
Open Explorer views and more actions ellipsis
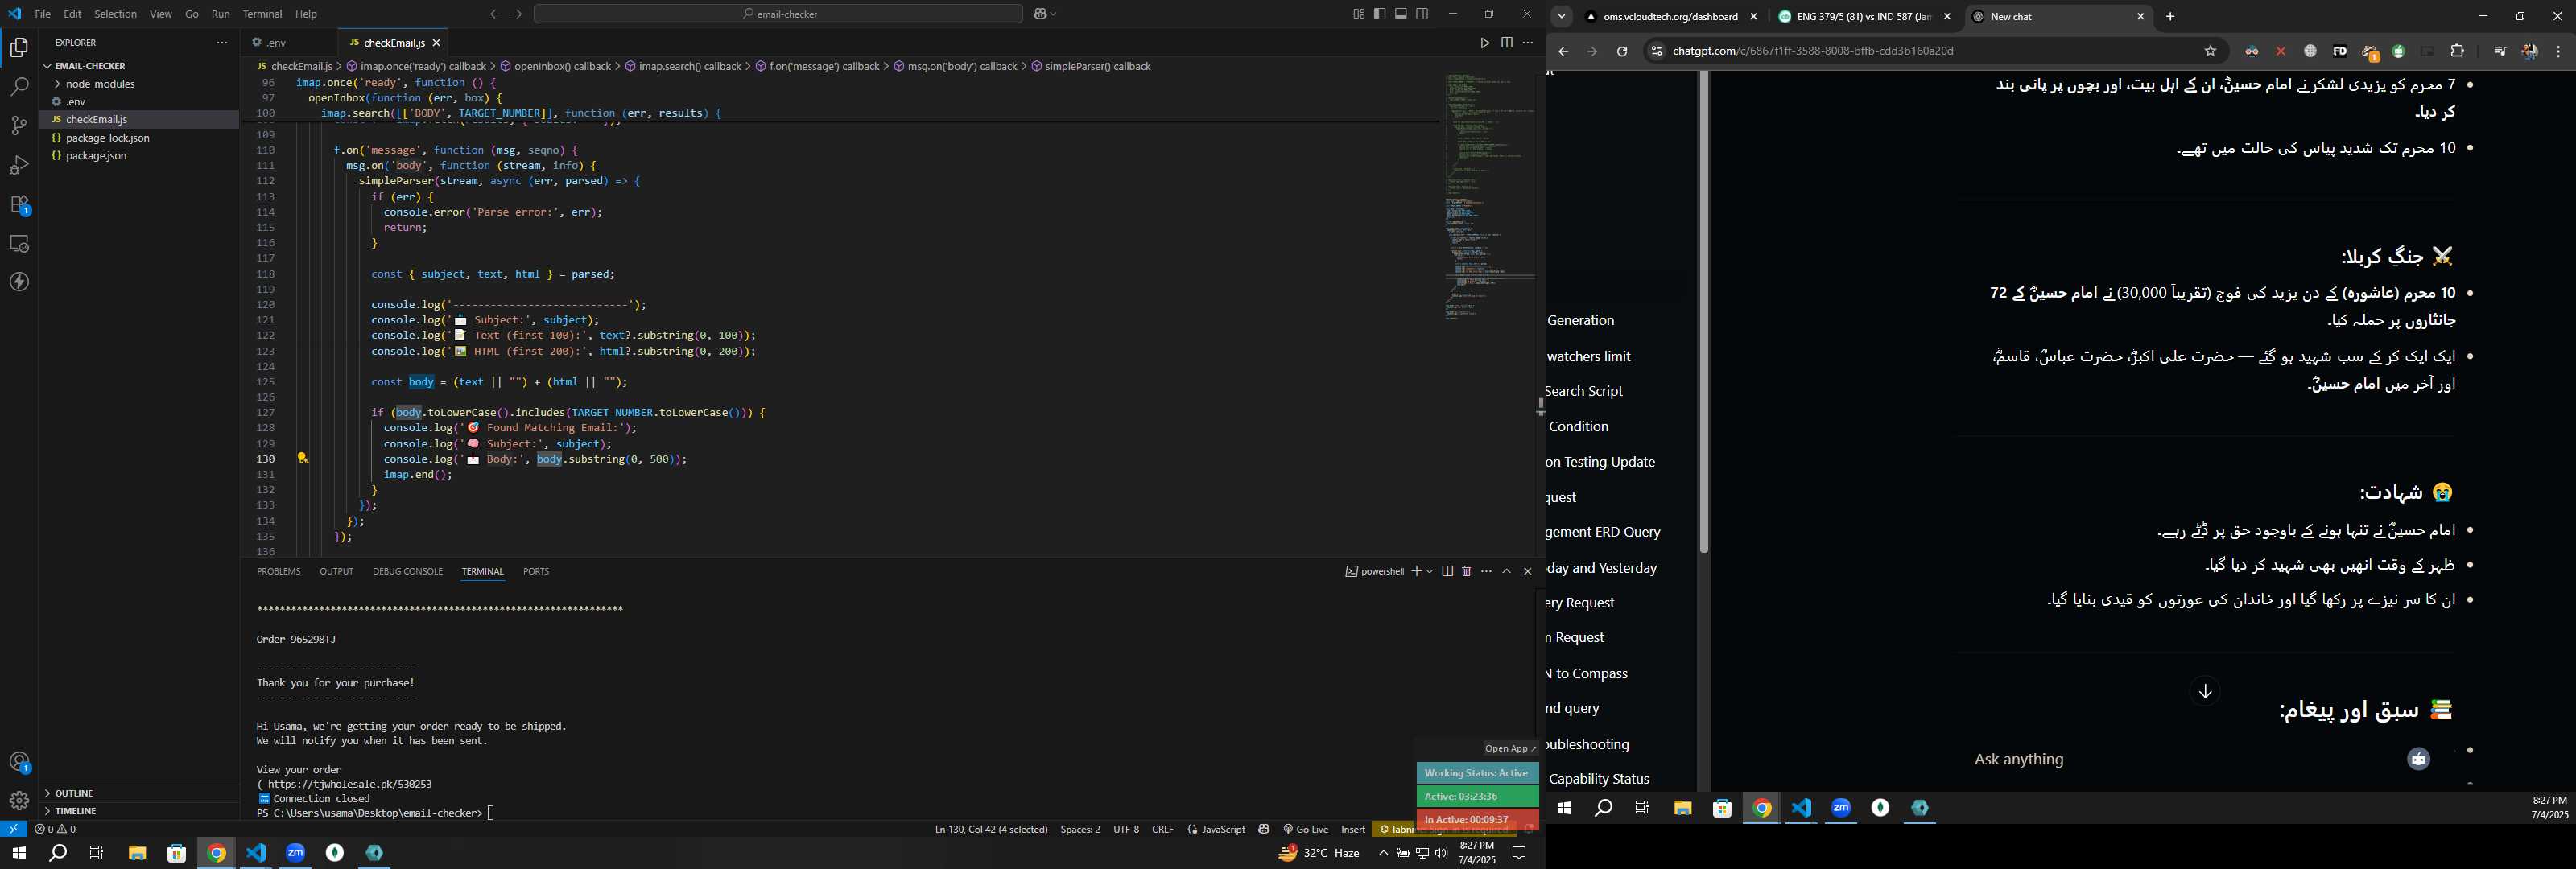222,43
